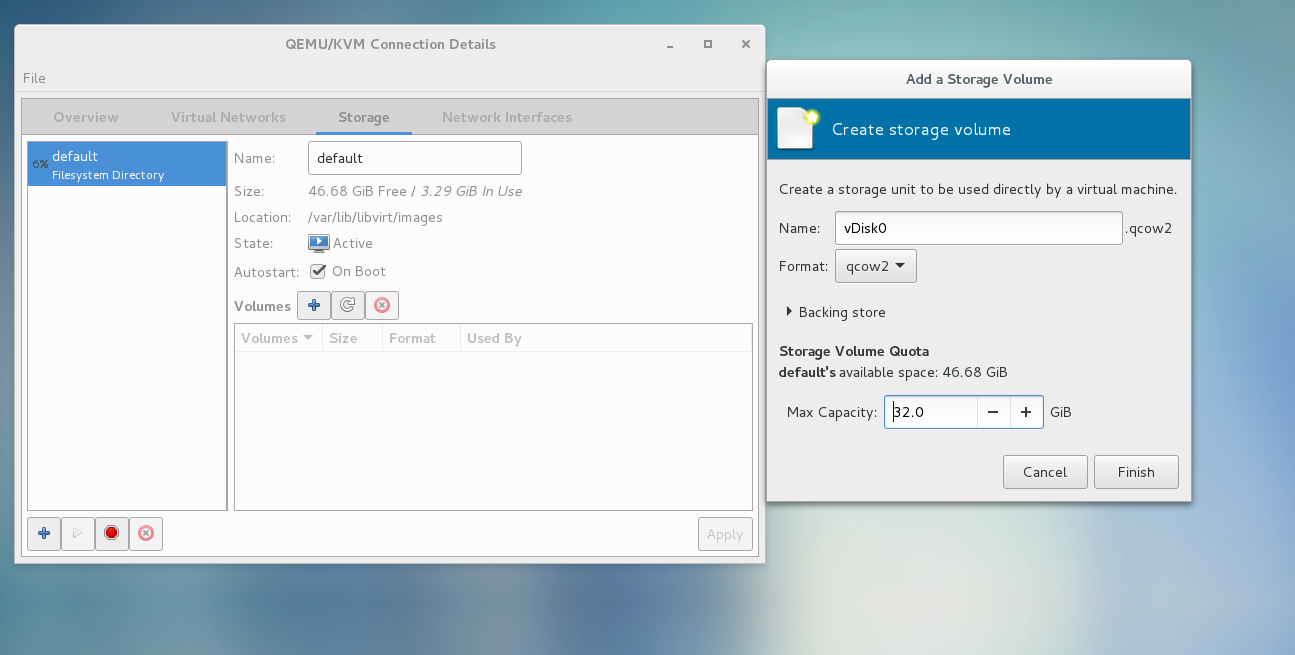This screenshot has width=1295, height=655.
Task: Switch to the Overview tab
Action: [86, 117]
